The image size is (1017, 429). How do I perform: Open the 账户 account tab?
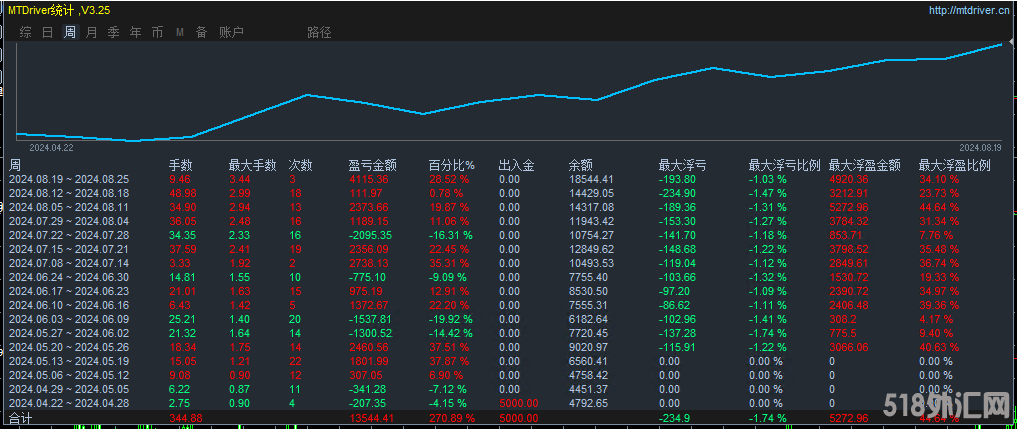[232, 32]
